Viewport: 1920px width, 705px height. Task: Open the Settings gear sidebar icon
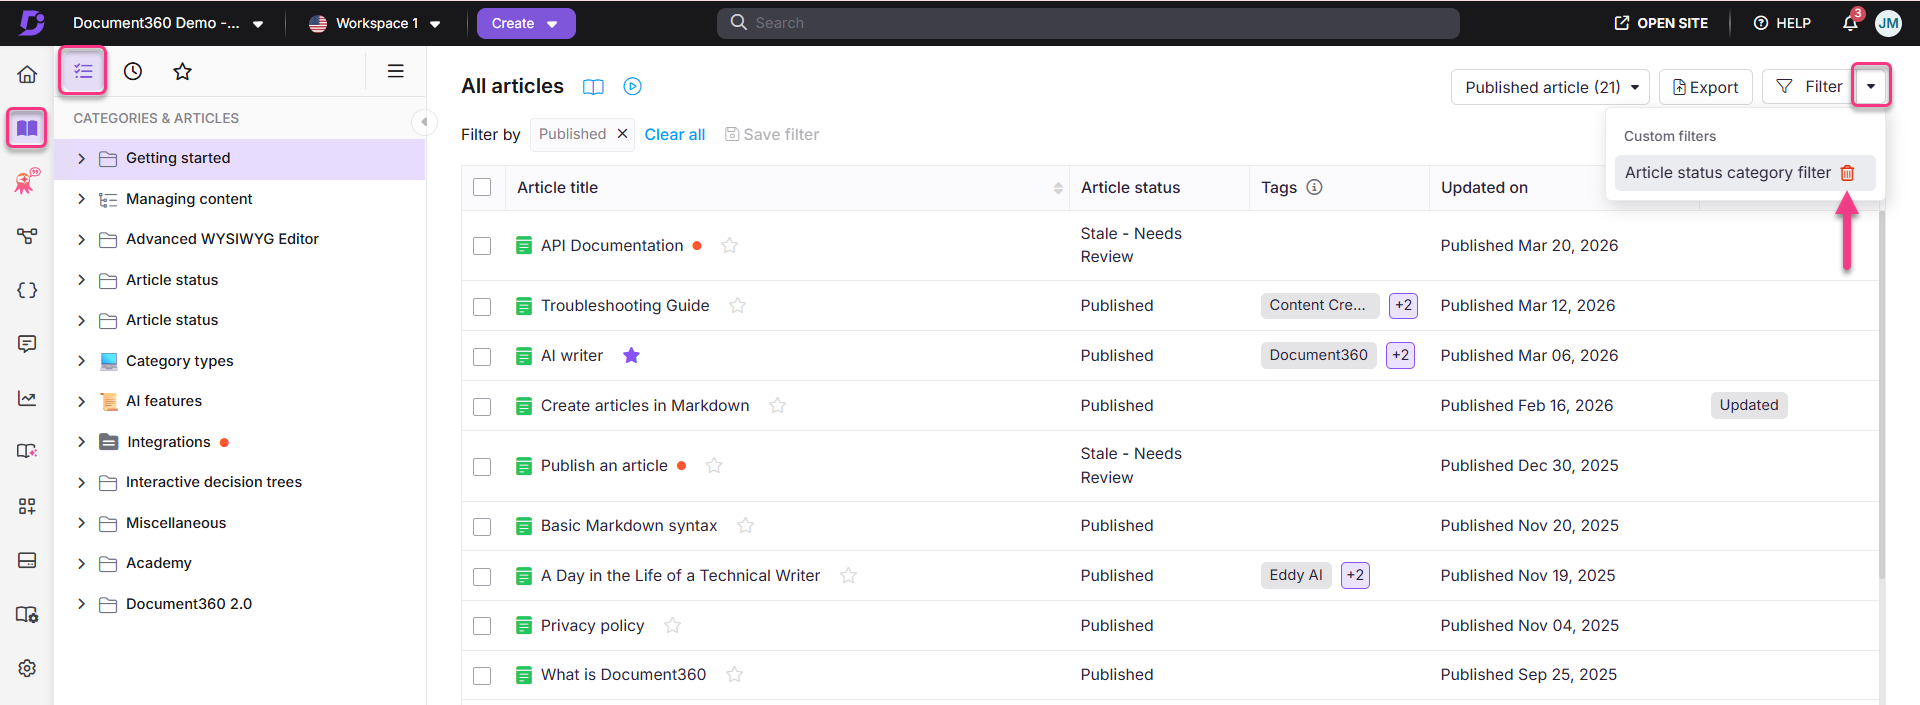(x=27, y=668)
